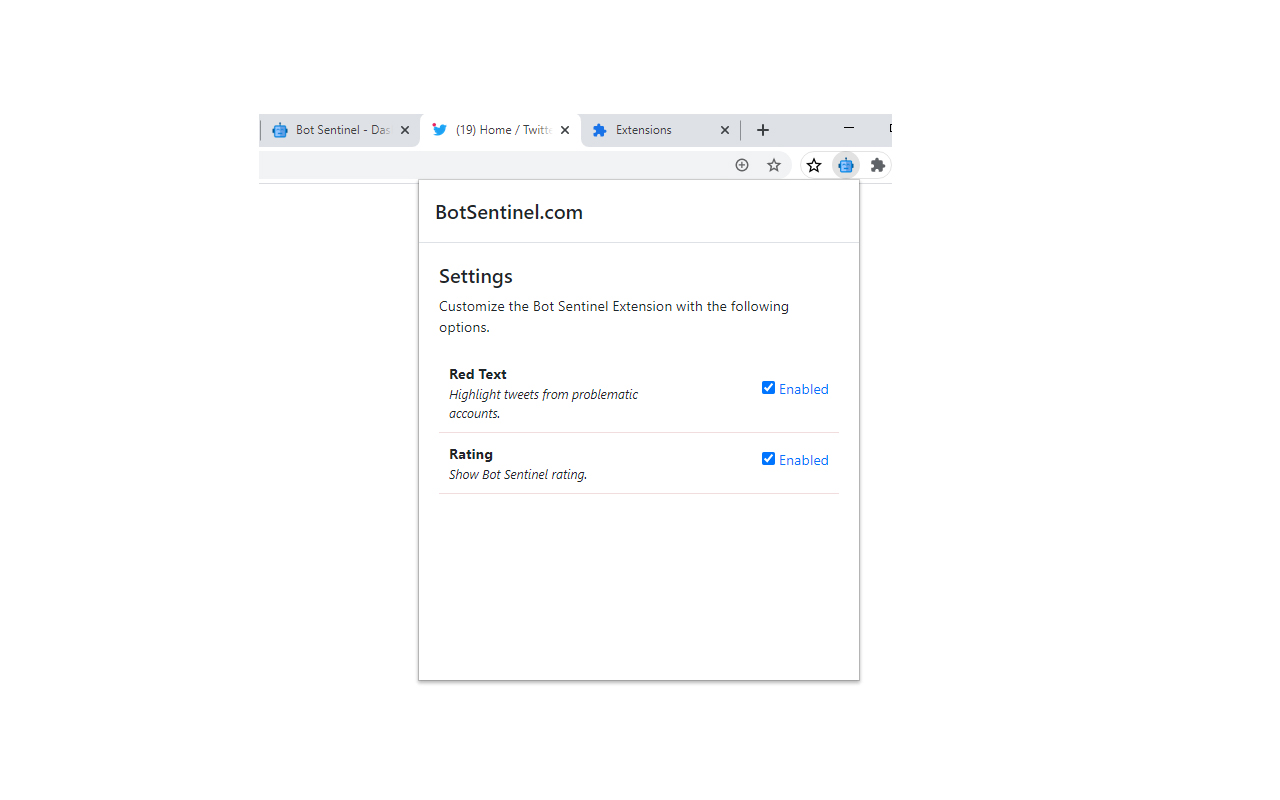Click the BotSentinel.com header link
The width and height of the screenshot is (1280, 800).
pyautogui.click(x=509, y=212)
